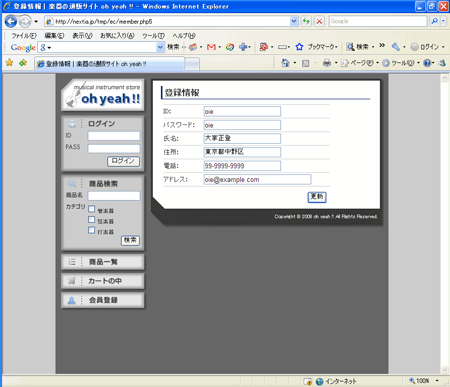Open the Home button dropdown arrow
Screen dimensions: 450x387
point(295,63)
